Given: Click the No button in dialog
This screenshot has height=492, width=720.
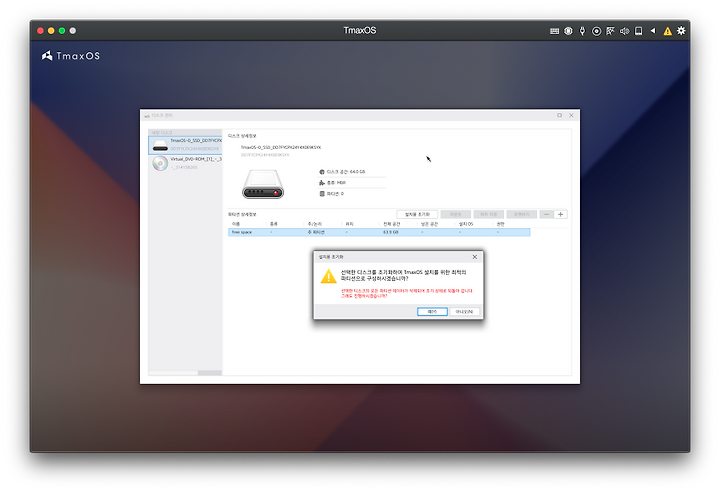Looking at the screenshot, I should pyautogui.click(x=465, y=311).
